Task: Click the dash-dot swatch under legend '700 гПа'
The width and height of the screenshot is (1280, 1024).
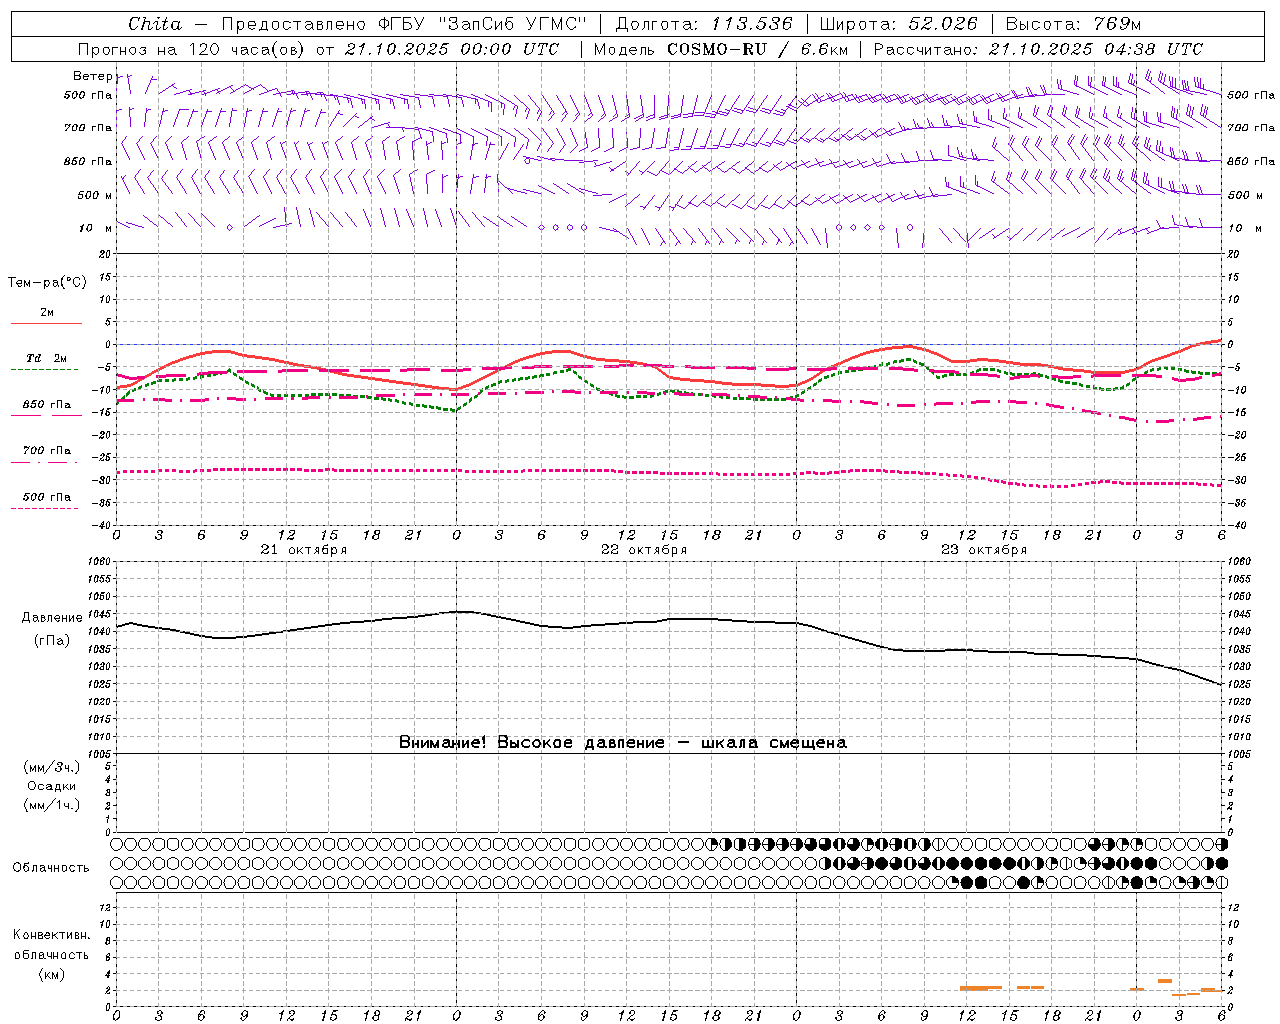Action: click(44, 462)
